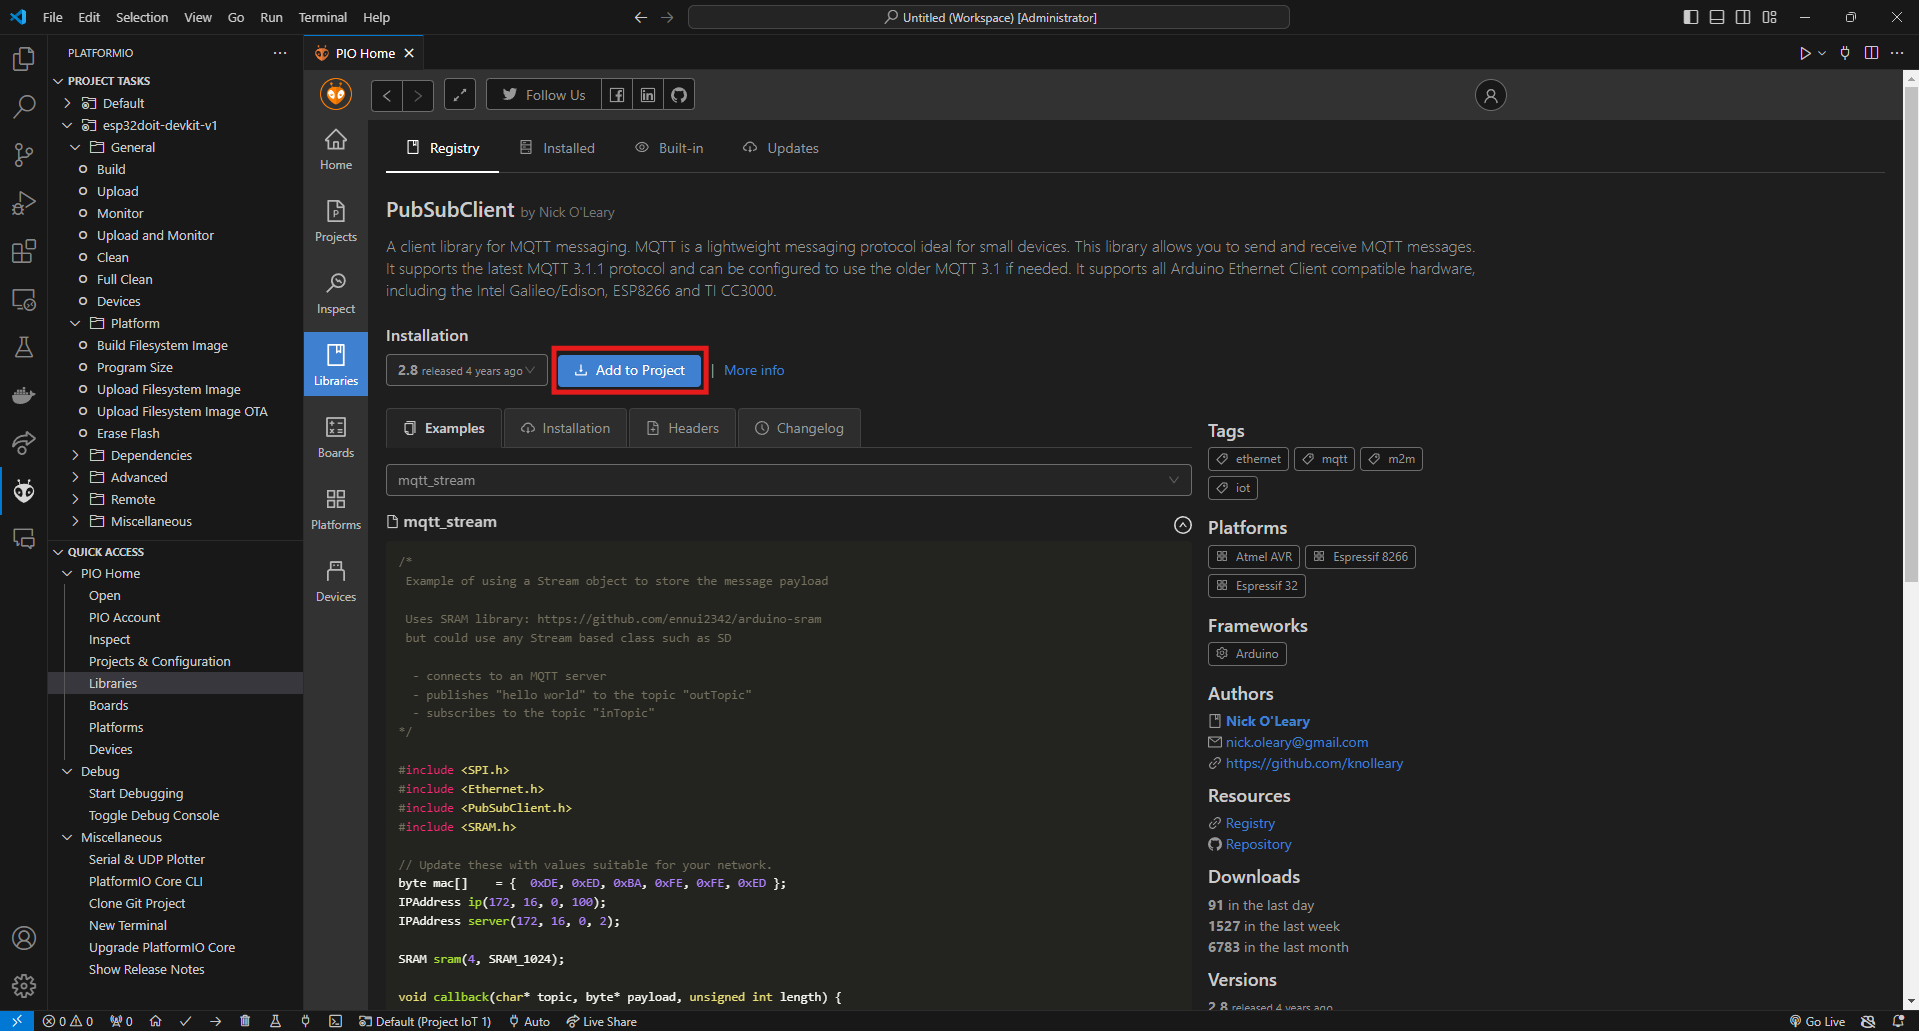Open Platforms in PIO sidebar
This screenshot has height=1031, width=1919.
coord(336,510)
